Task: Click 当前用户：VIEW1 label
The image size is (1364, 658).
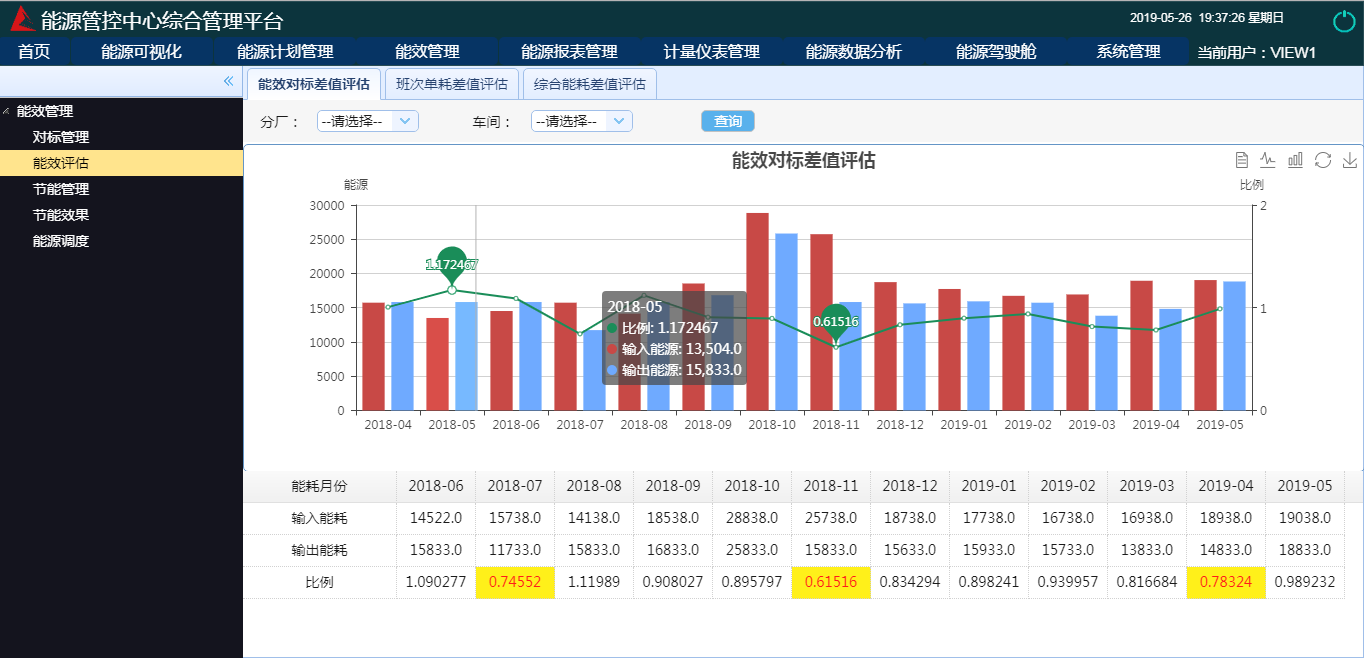Action: pos(1256,53)
